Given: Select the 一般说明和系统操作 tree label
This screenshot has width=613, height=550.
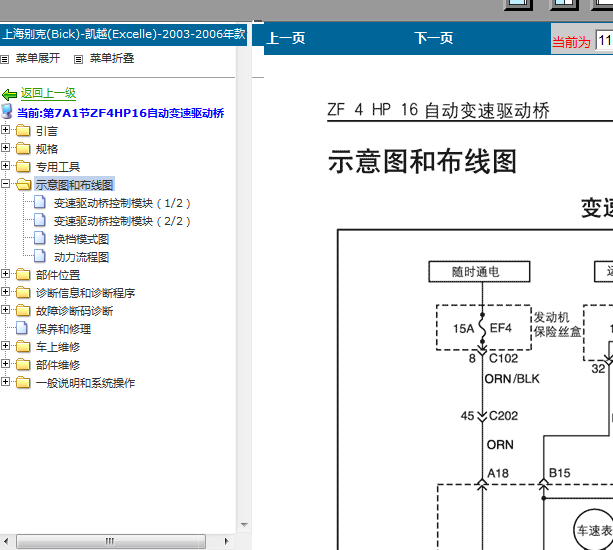Looking at the screenshot, I should [x=85, y=383].
